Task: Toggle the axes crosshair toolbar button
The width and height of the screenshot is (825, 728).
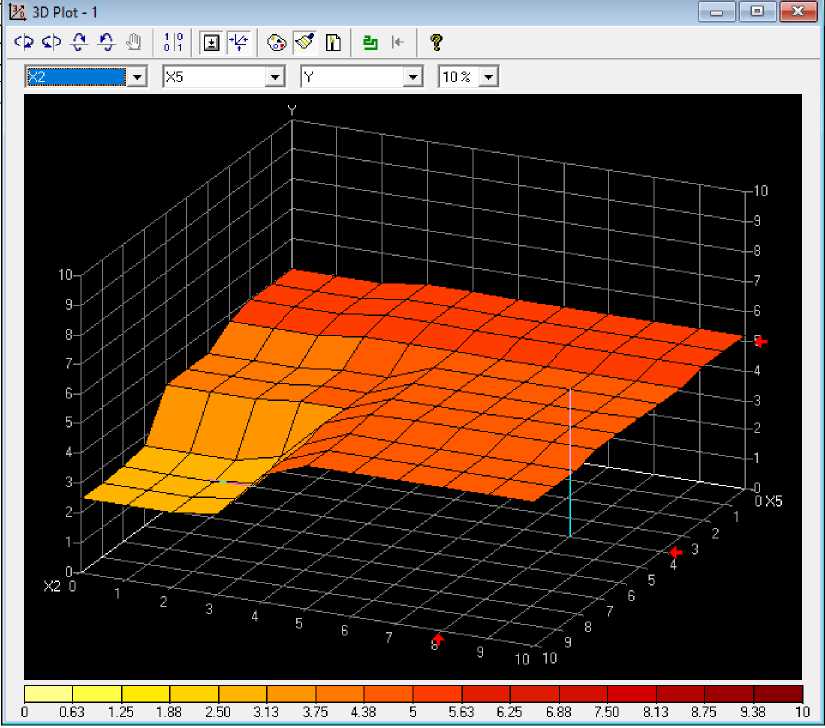Action: [x=238, y=42]
